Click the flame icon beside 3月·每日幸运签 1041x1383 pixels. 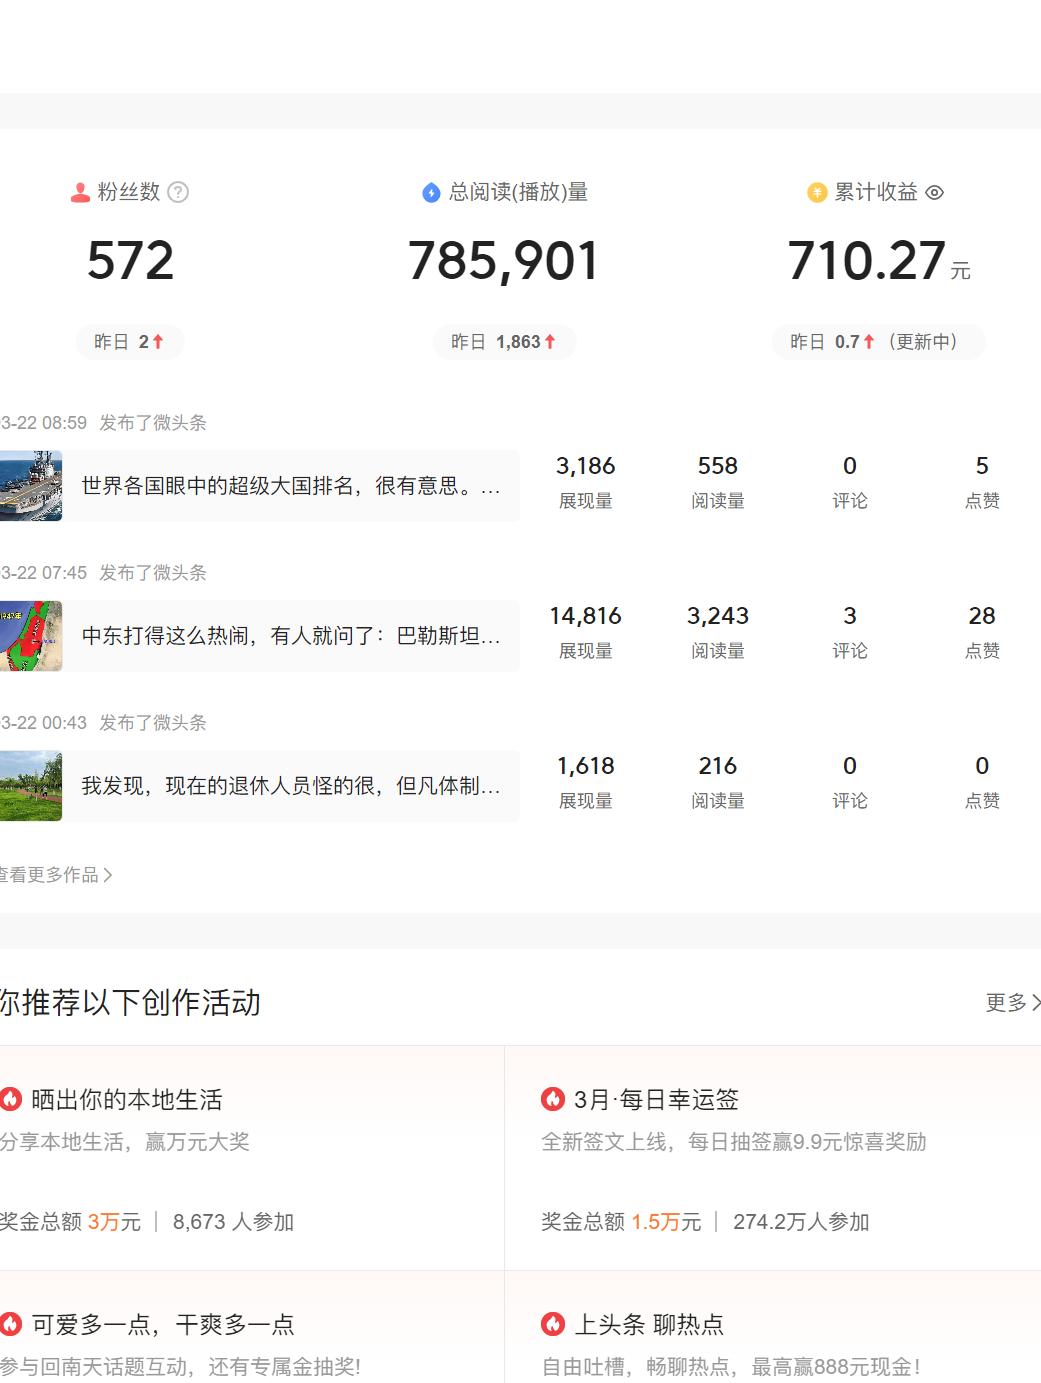click(x=552, y=1098)
